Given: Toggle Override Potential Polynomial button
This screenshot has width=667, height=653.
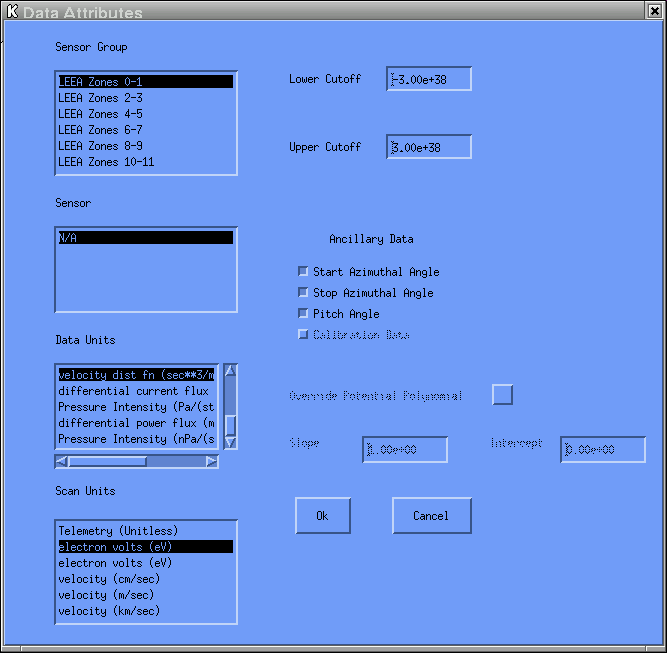Looking at the screenshot, I should coord(502,395).
